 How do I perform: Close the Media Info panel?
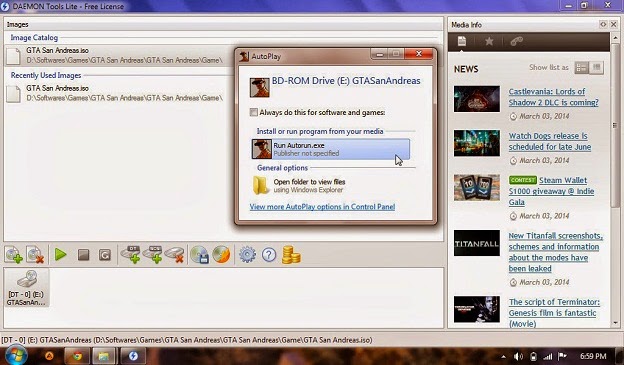(x=613, y=25)
